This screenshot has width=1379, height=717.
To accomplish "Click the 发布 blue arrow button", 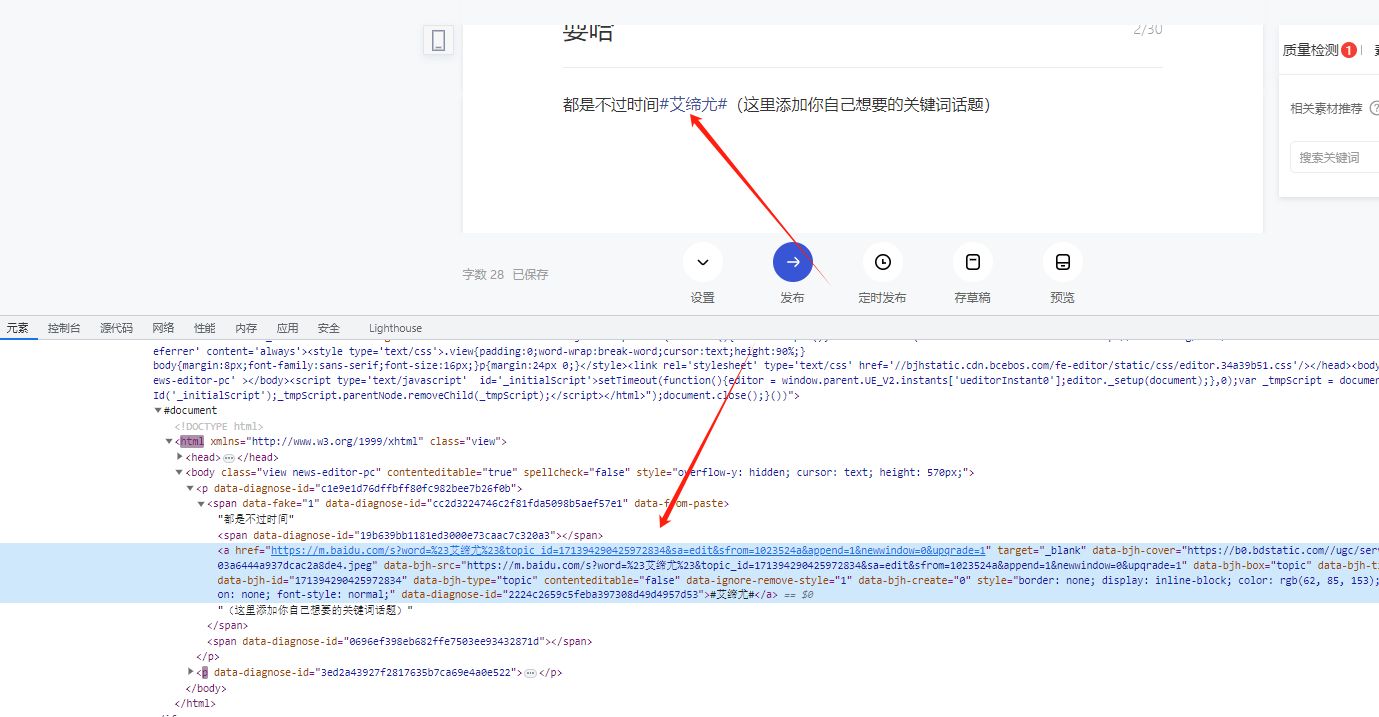I will pos(793,262).
